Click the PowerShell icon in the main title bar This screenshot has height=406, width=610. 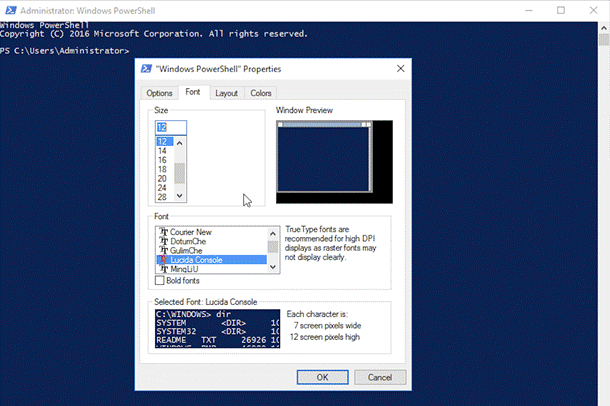(x=11, y=10)
